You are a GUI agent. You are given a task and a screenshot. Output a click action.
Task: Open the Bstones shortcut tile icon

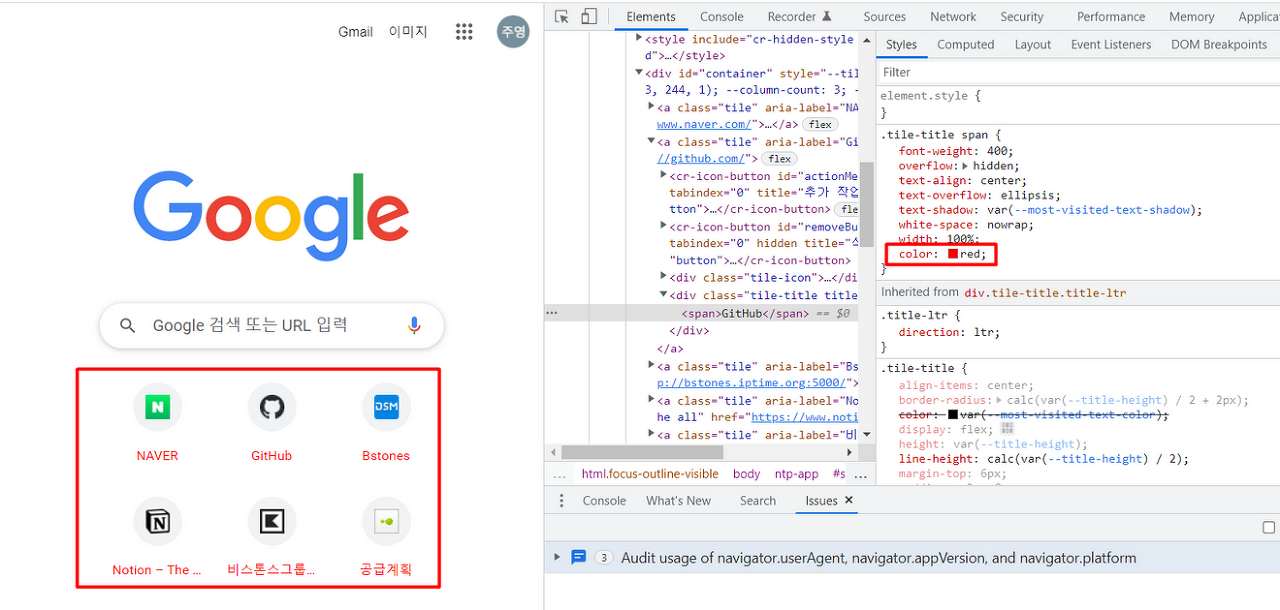pyautogui.click(x=386, y=407)
